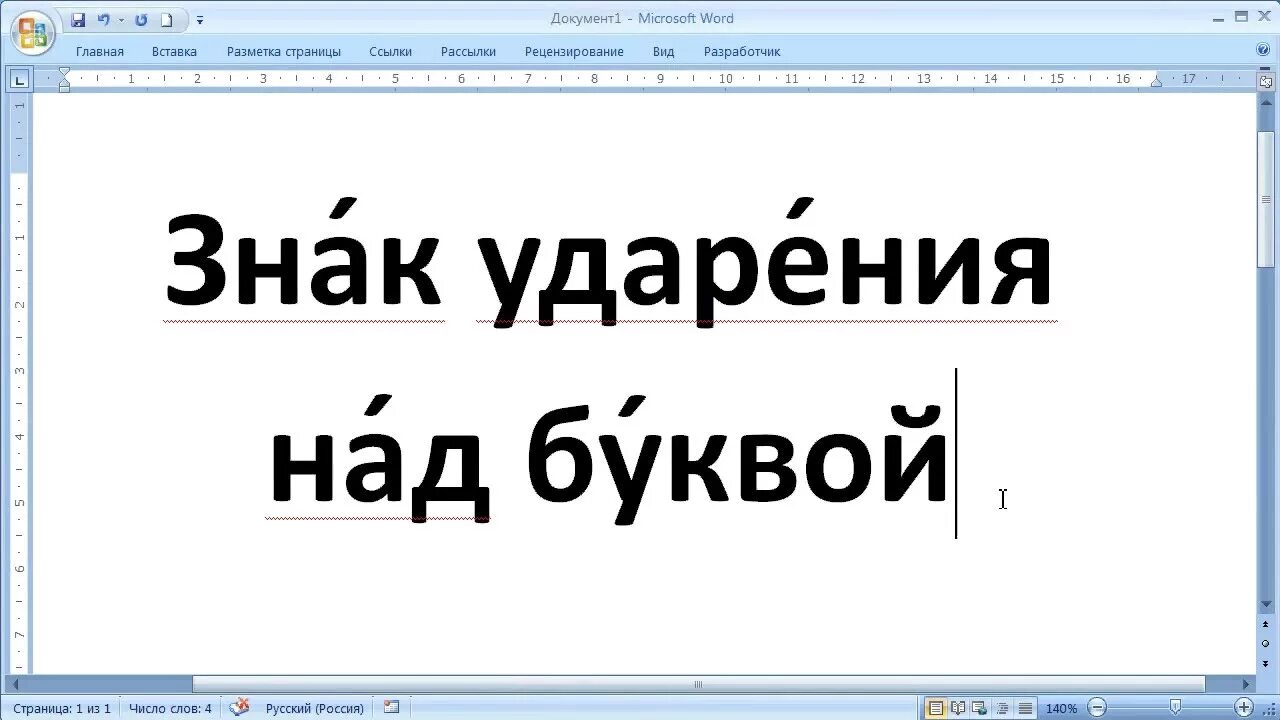Click page count 'Страница: 1 из 1'

point(62,708)
